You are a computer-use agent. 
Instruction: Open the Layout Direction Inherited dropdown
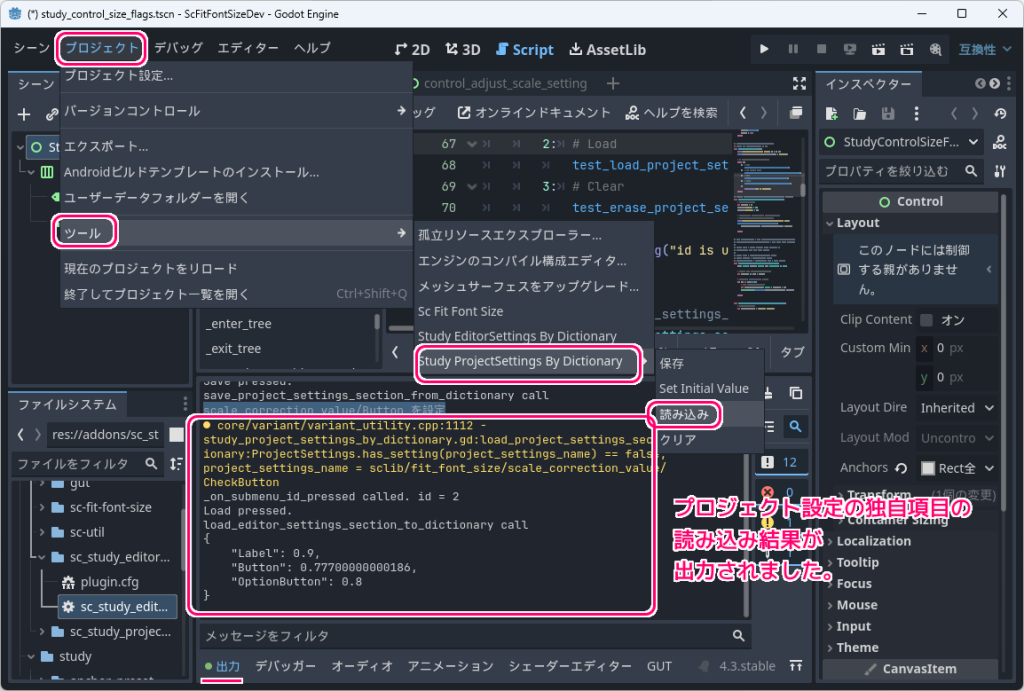[957, 407]
